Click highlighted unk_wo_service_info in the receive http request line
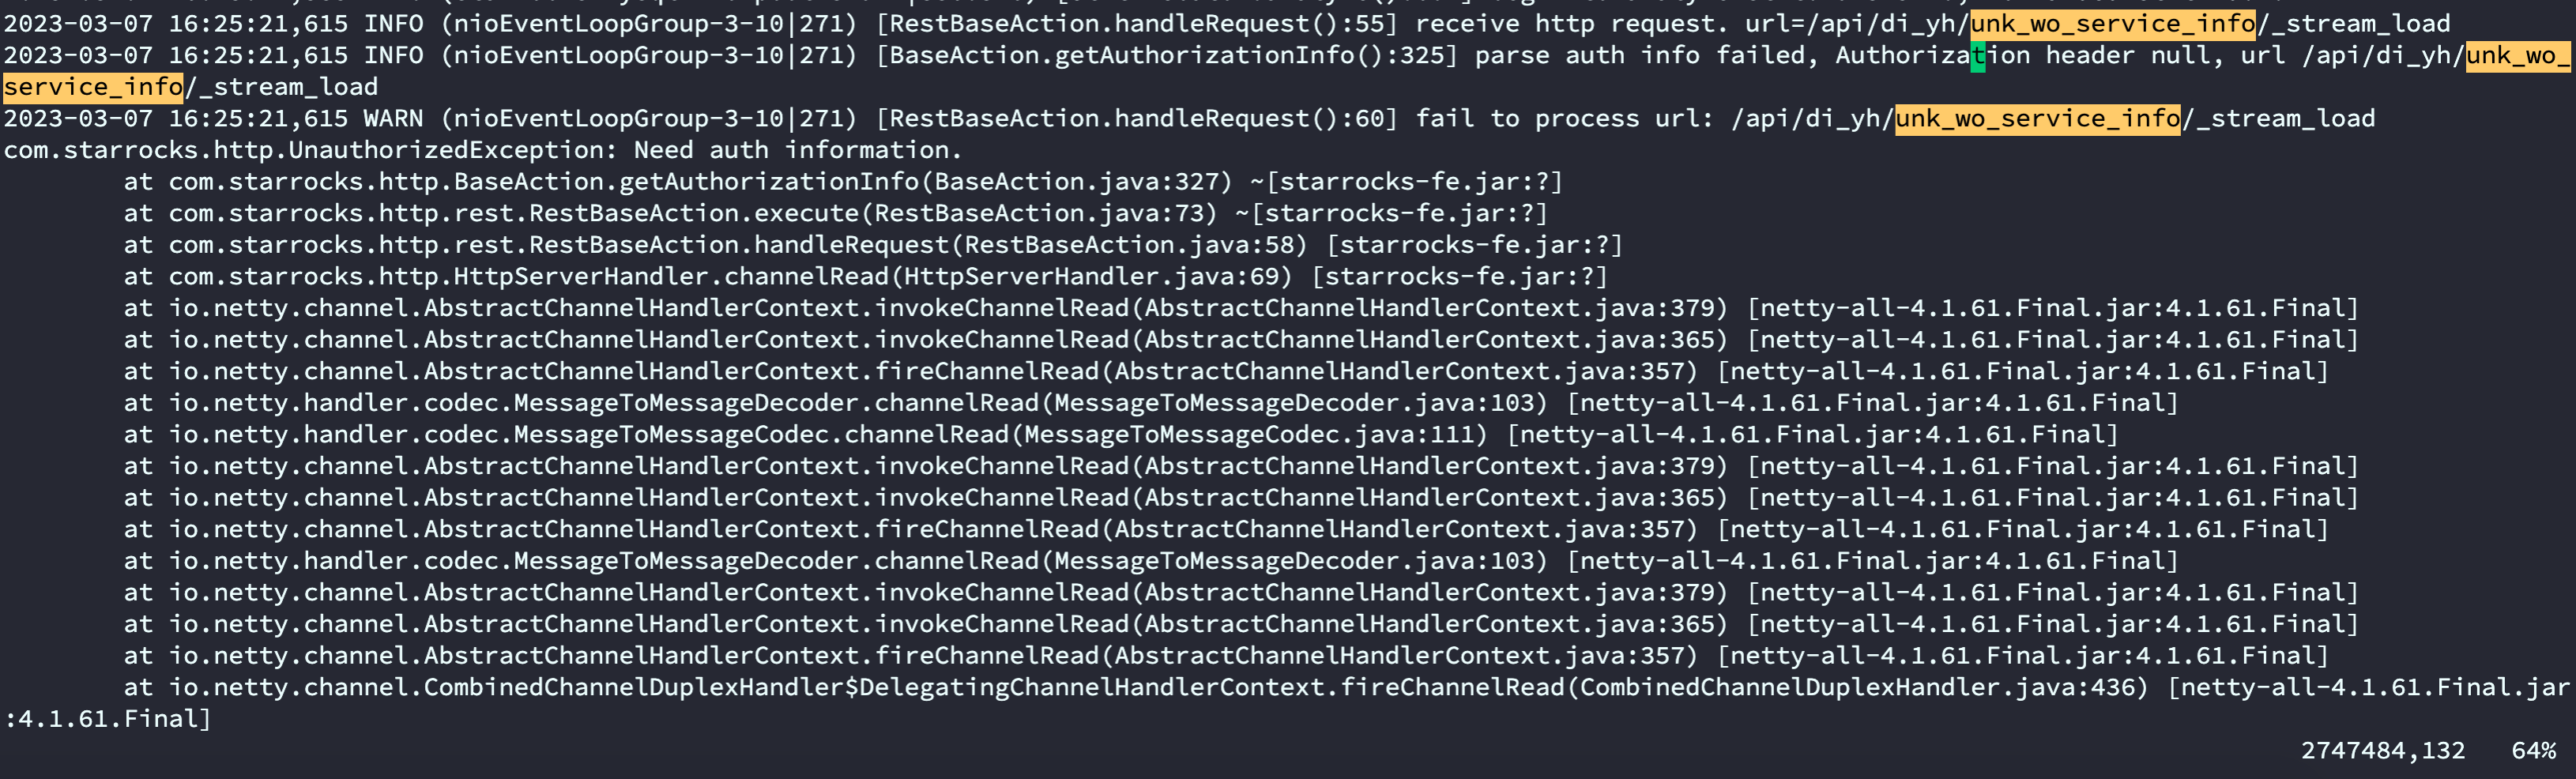The width and height of the screenshot is (2576, 779). click(2112, 23)
